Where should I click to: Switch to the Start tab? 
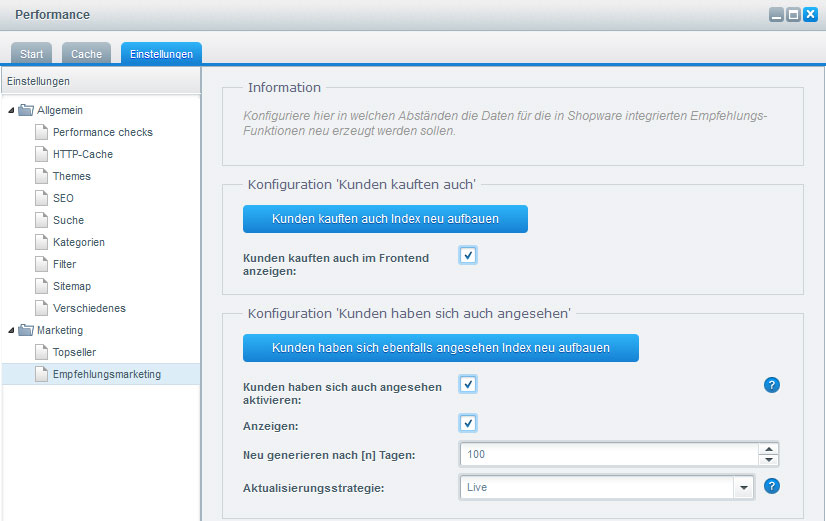(x=32, y=54)
